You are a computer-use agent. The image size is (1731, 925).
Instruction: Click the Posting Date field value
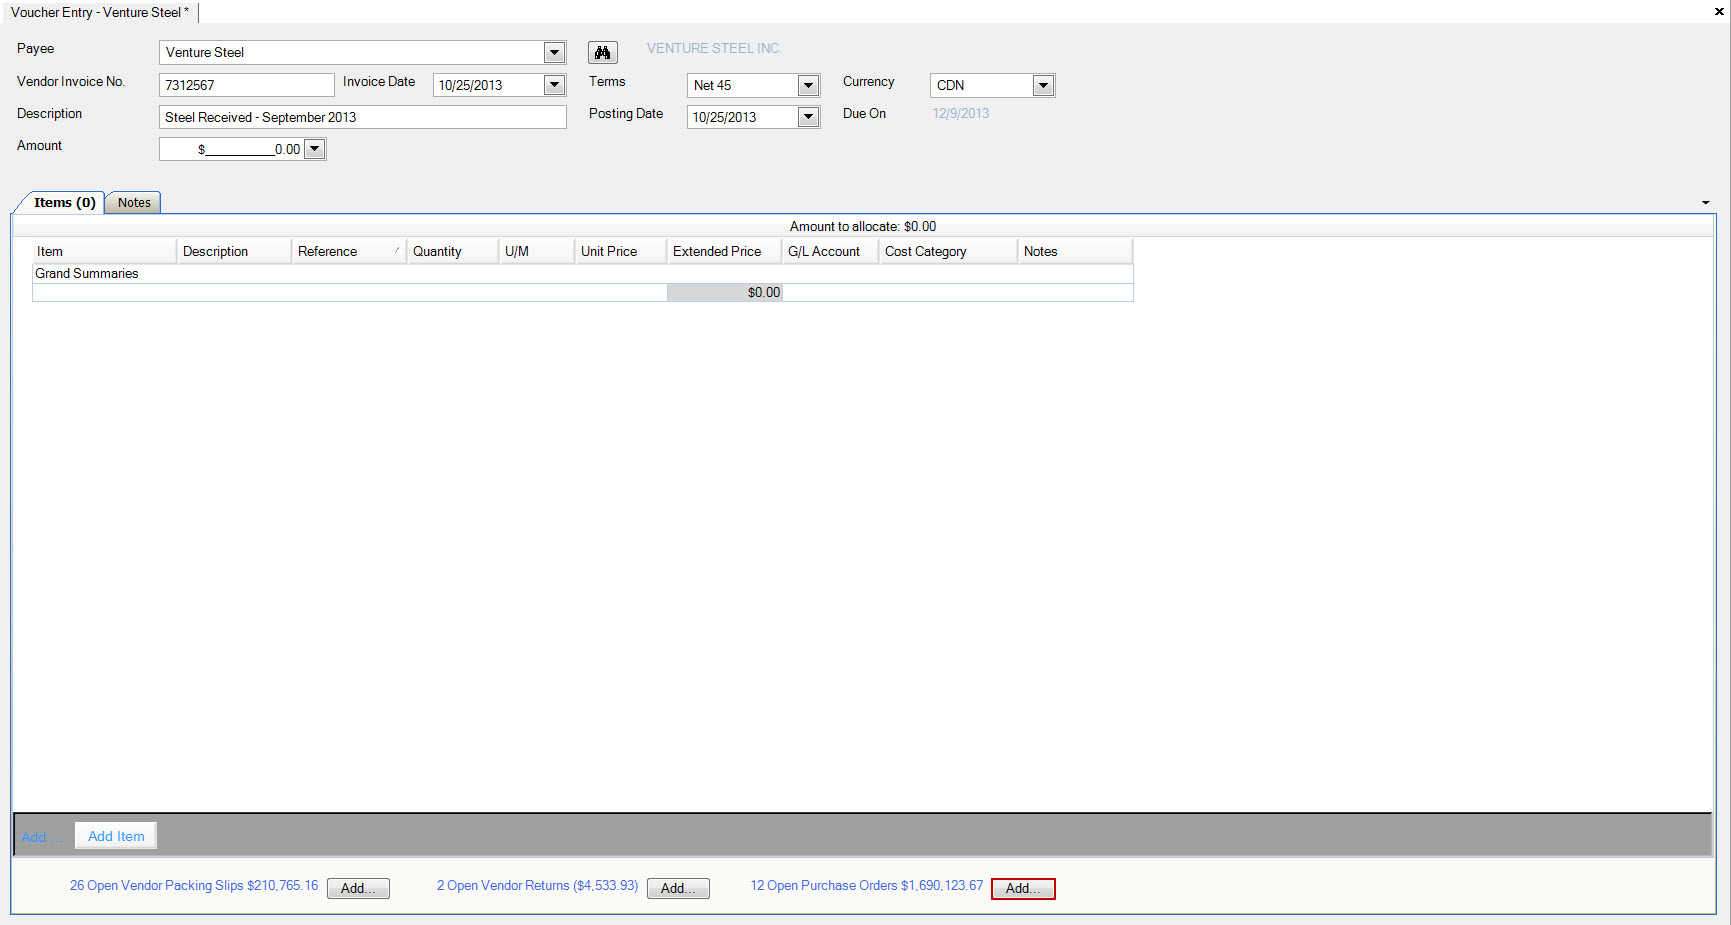pos(725,117)
